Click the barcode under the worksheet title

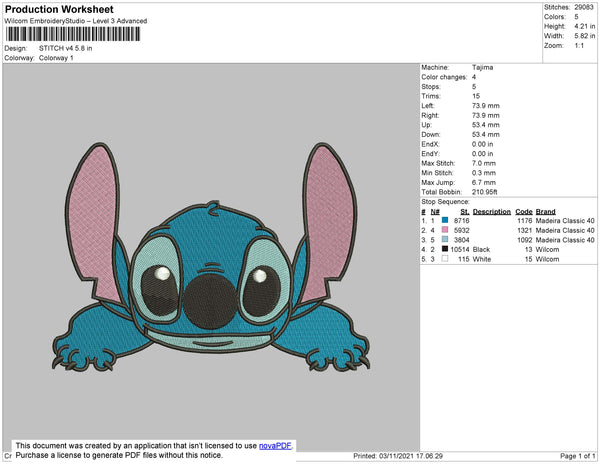point(71,34)
